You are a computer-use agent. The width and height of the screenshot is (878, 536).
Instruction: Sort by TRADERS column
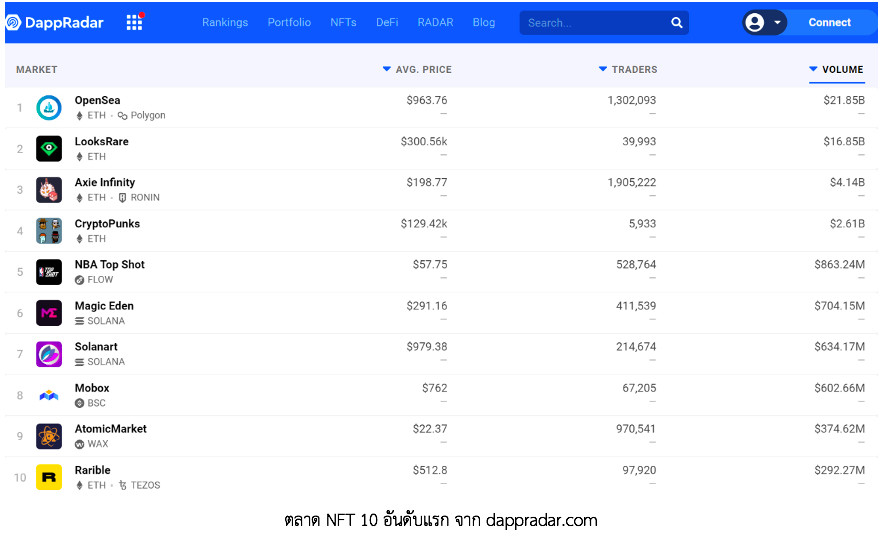pos(628,69)
